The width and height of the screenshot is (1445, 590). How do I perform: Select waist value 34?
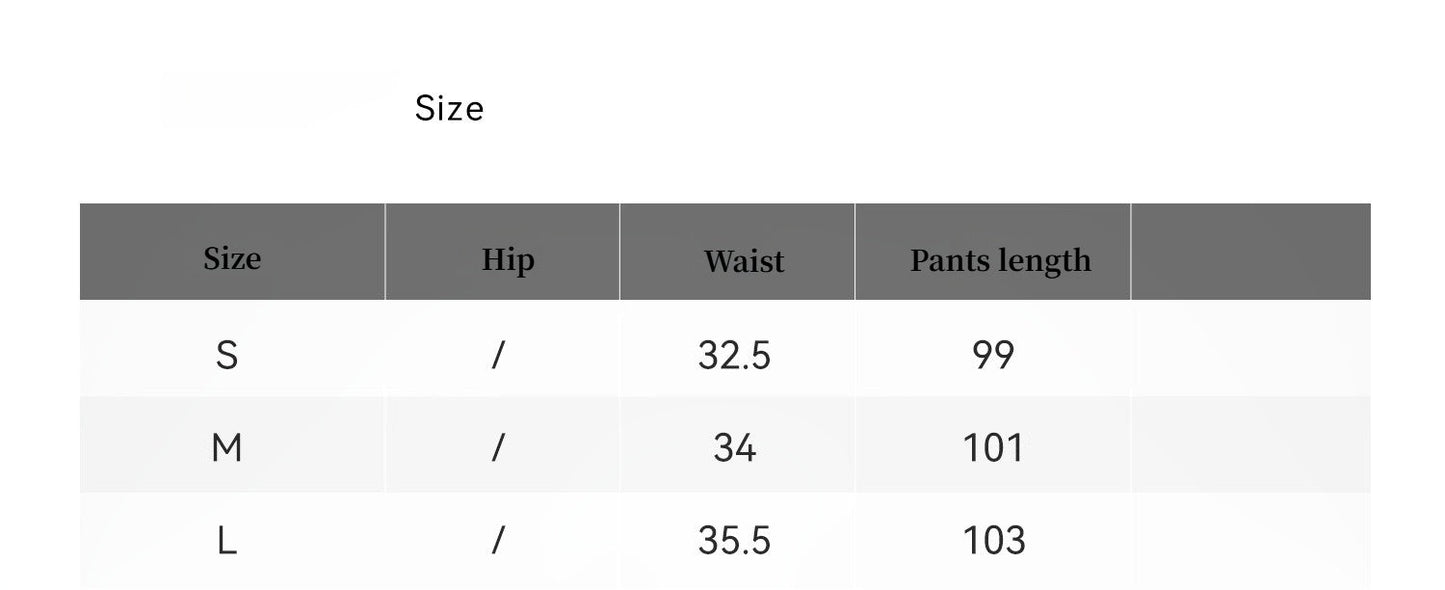(x=735, y=447)
